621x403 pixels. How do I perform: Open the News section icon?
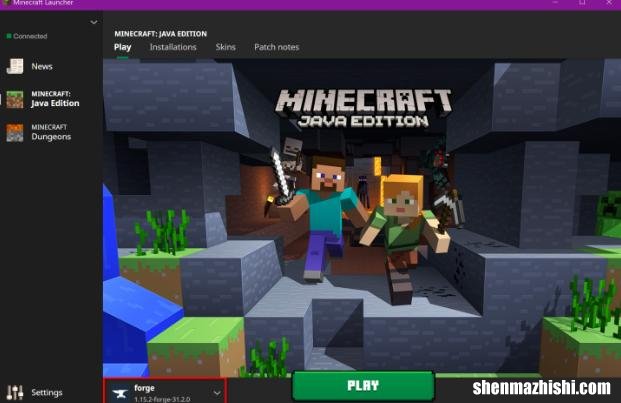click(x=15, y=66)
